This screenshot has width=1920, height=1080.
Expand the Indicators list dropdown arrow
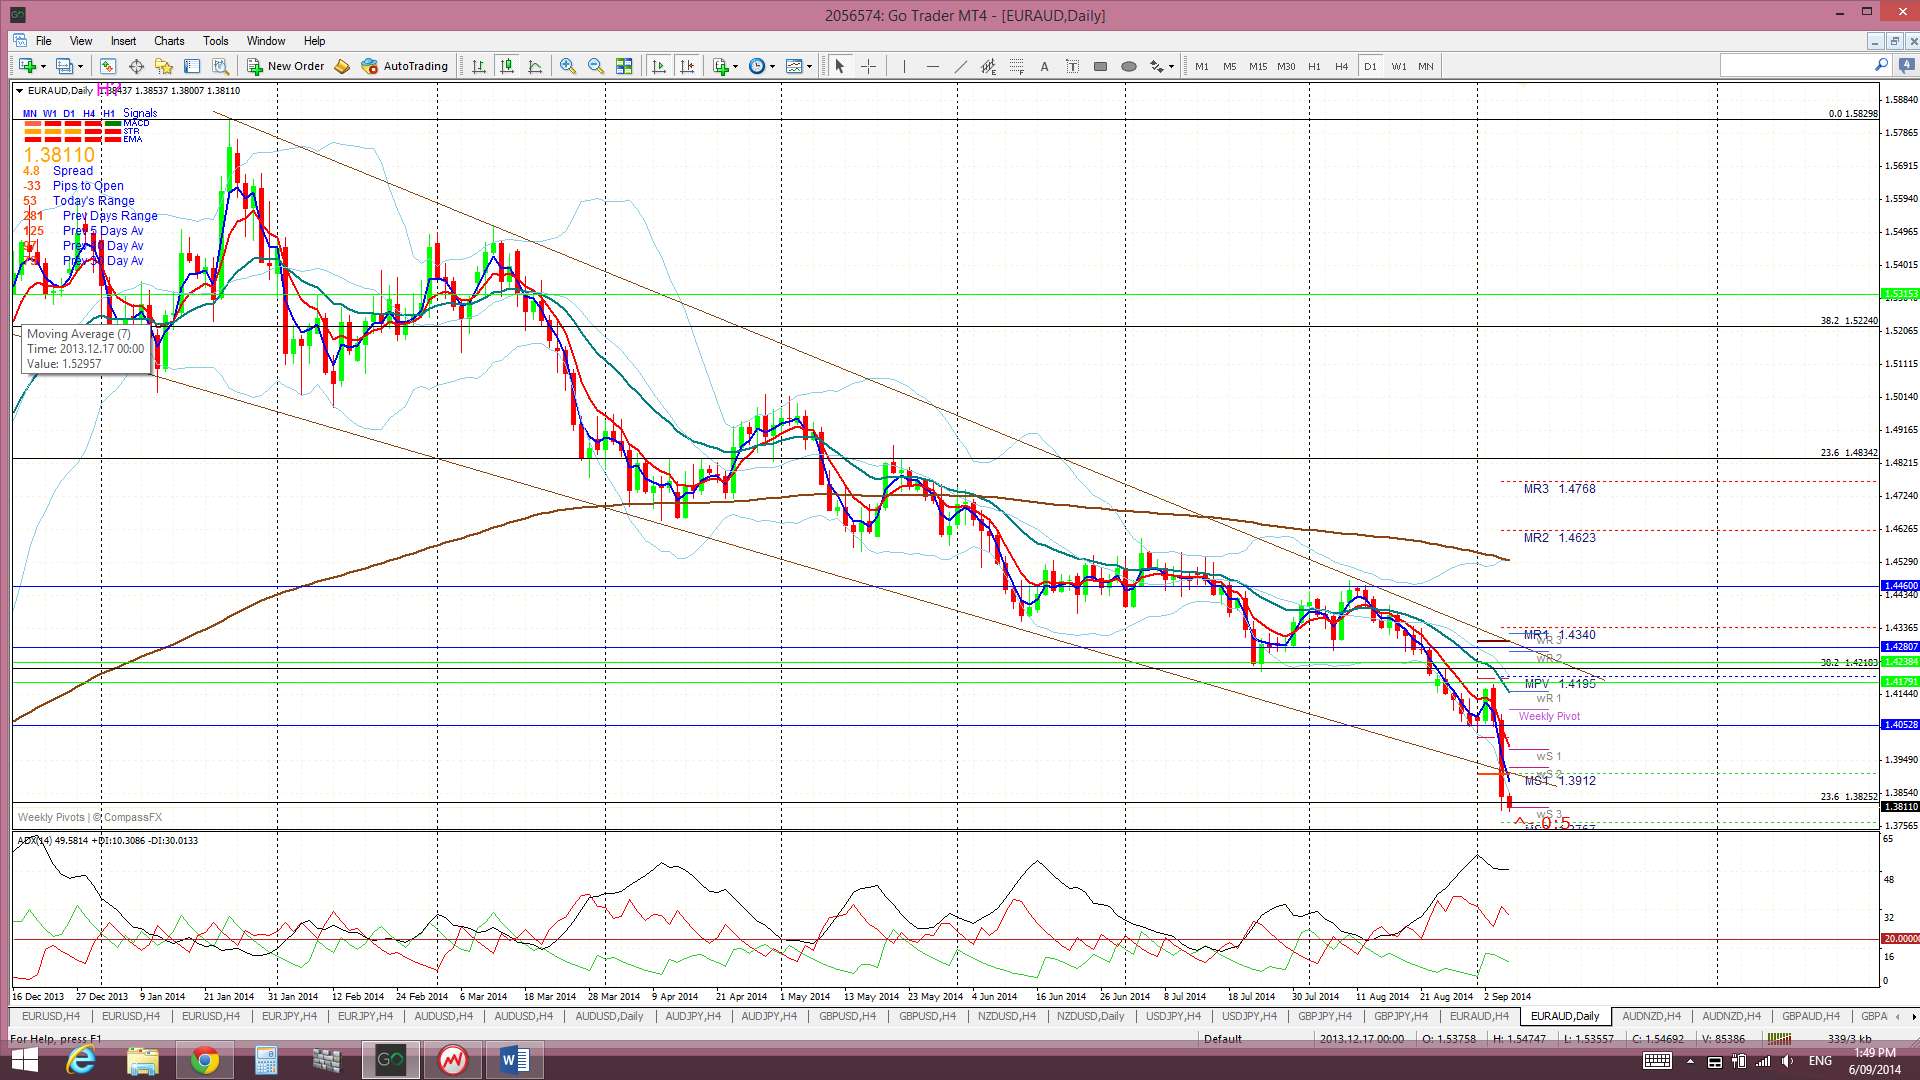click(736, 66)
